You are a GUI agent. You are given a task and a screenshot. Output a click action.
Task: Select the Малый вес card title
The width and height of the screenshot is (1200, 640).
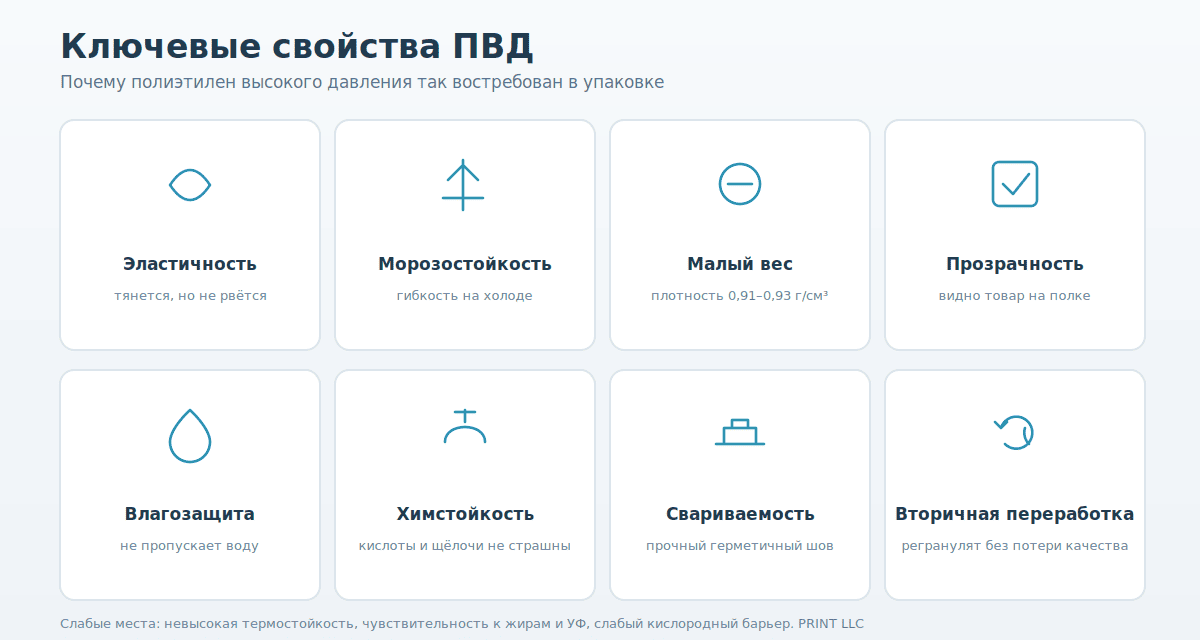click(x=740, y=264)
